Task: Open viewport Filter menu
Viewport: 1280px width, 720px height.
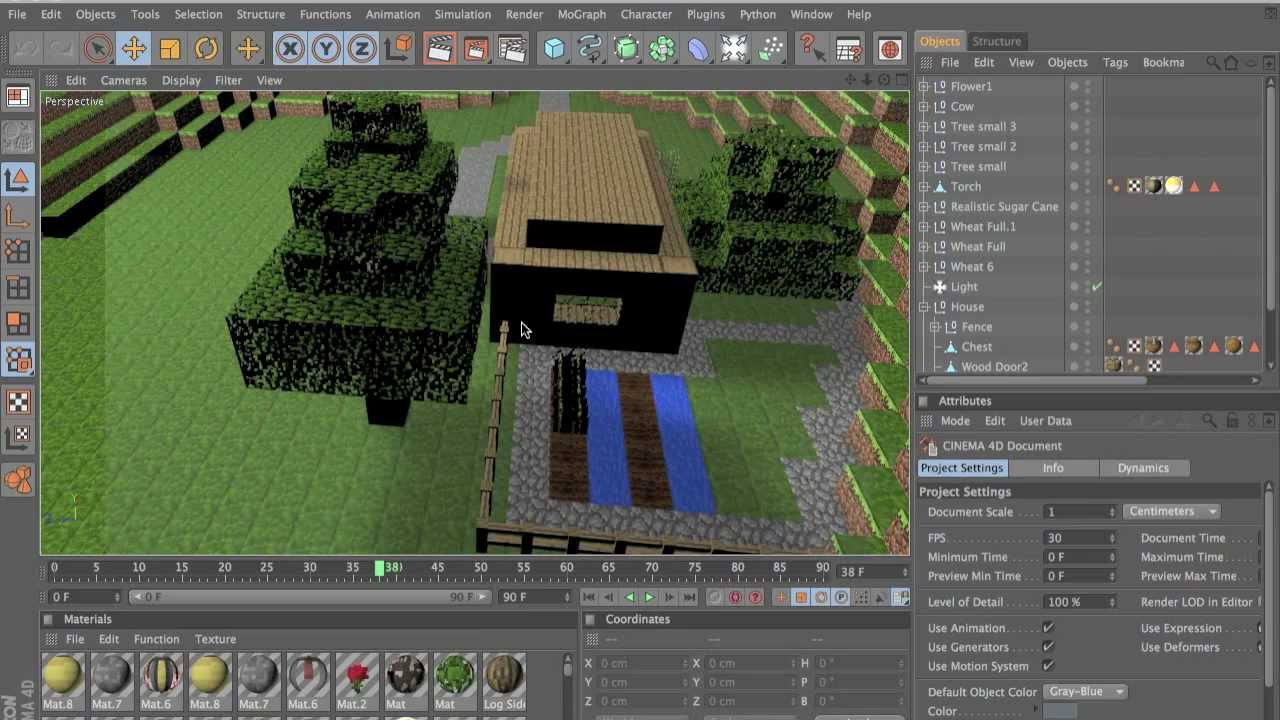Action: point(228,80)
